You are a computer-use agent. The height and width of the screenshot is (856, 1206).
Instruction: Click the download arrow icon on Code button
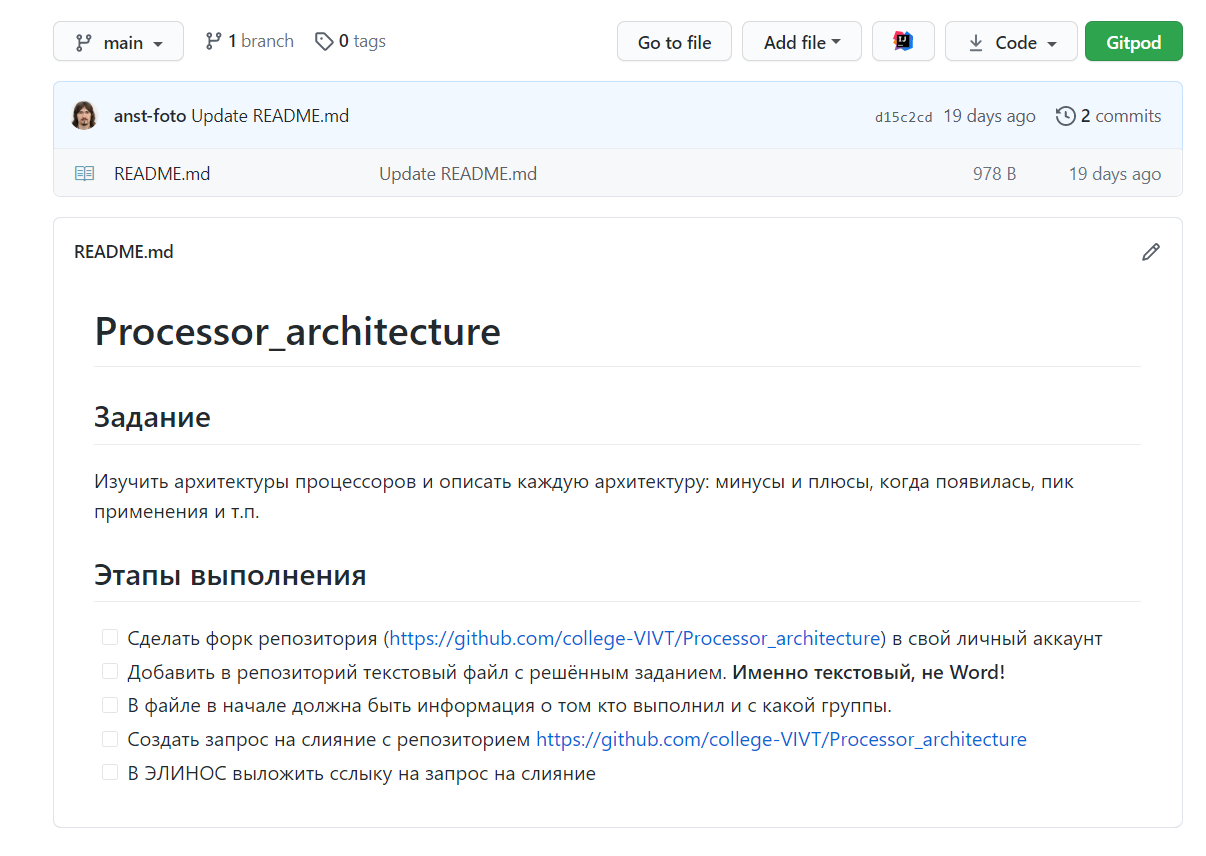974,41
